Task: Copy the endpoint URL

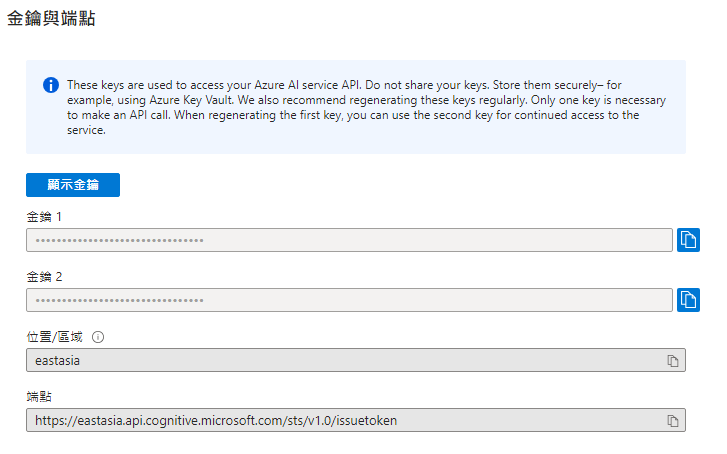Action: [x=673, y=420]
